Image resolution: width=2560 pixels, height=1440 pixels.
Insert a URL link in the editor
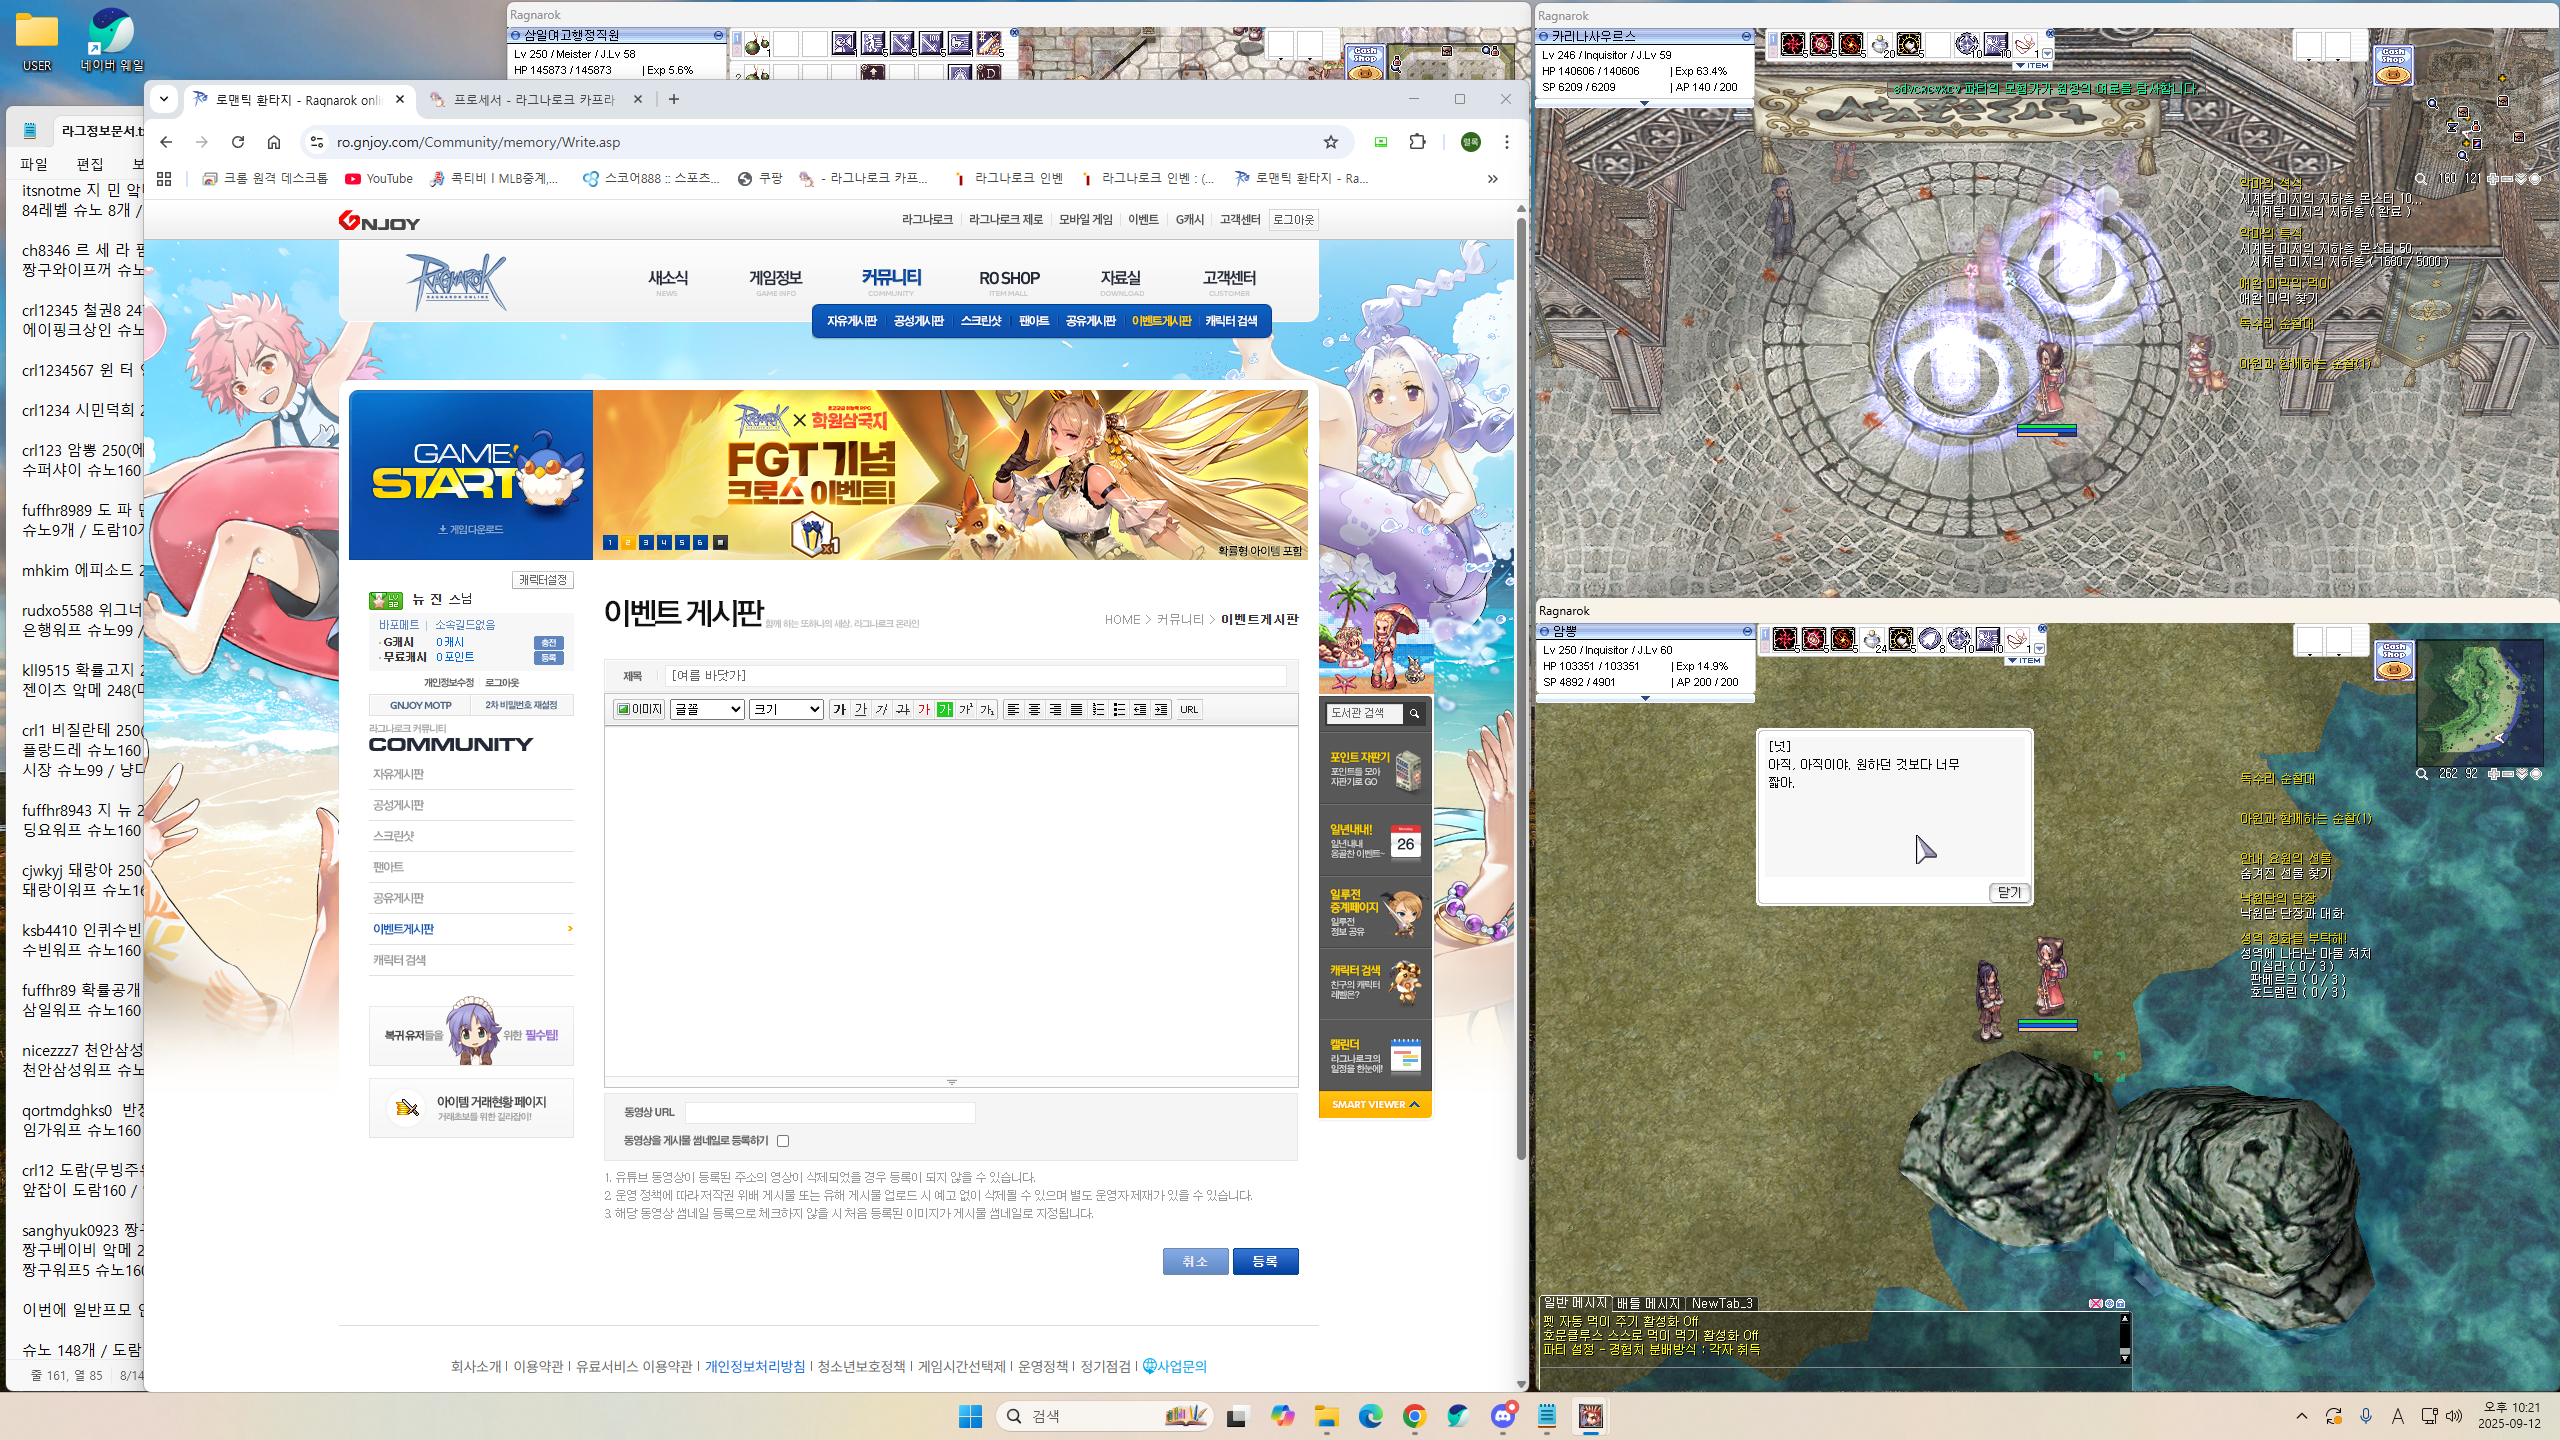pos(1189,709)
